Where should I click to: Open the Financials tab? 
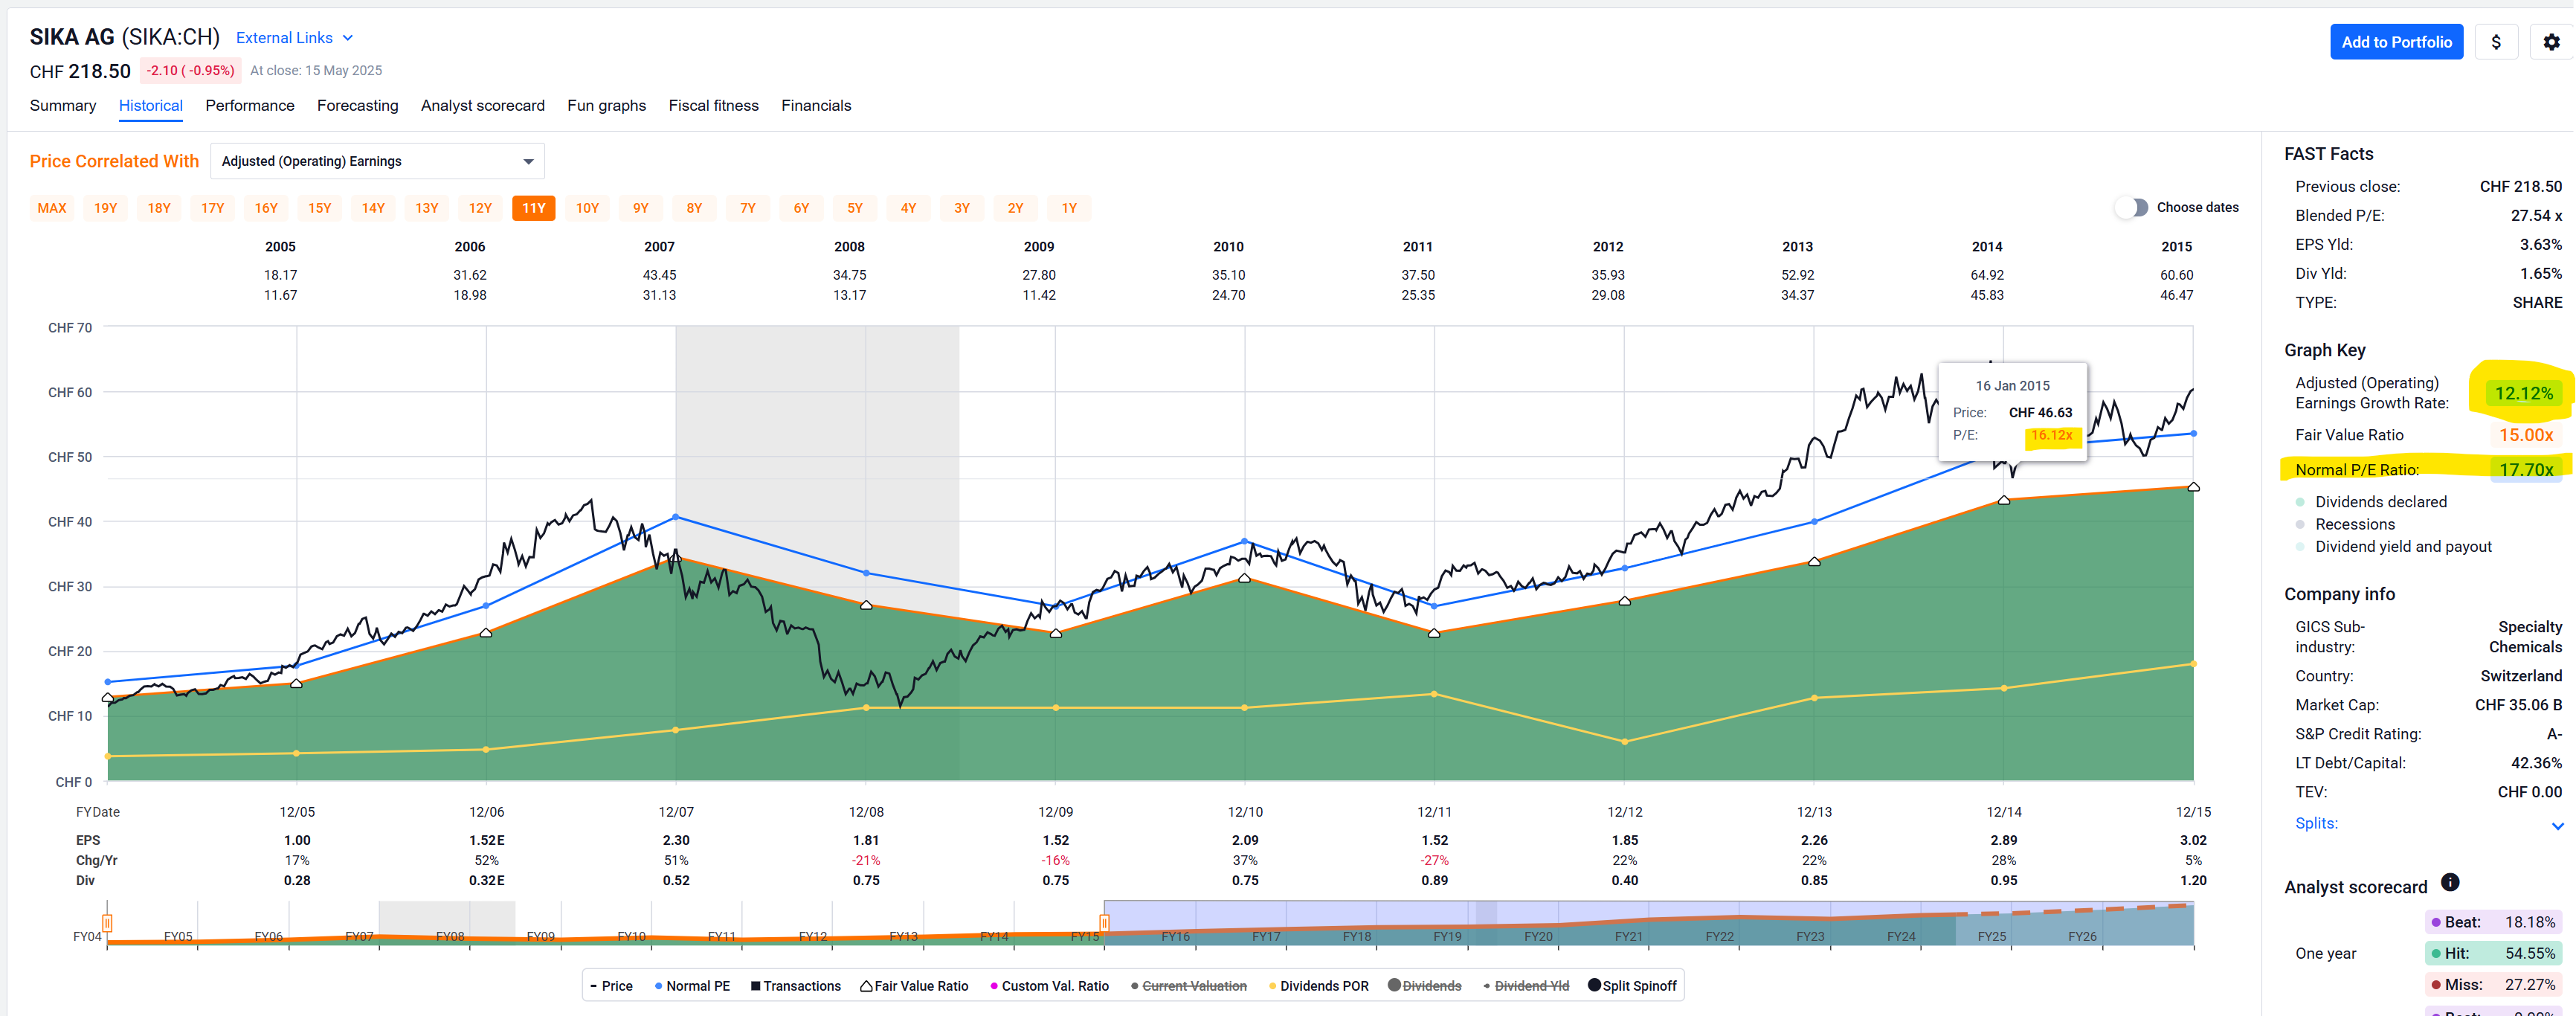(x=816, y=105)
